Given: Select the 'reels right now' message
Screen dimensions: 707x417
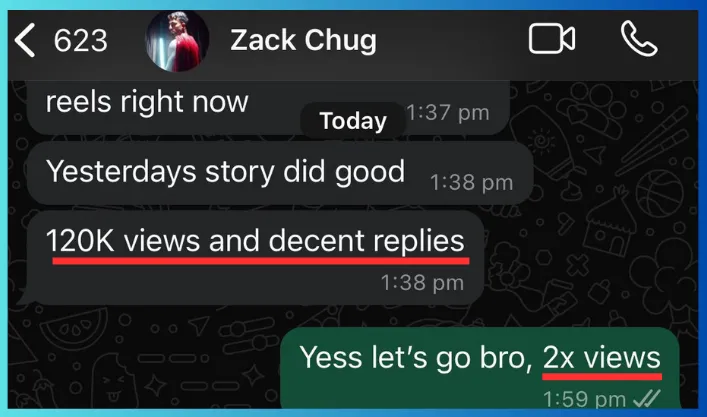Looking at the screenshot, I should click(268, 107).
